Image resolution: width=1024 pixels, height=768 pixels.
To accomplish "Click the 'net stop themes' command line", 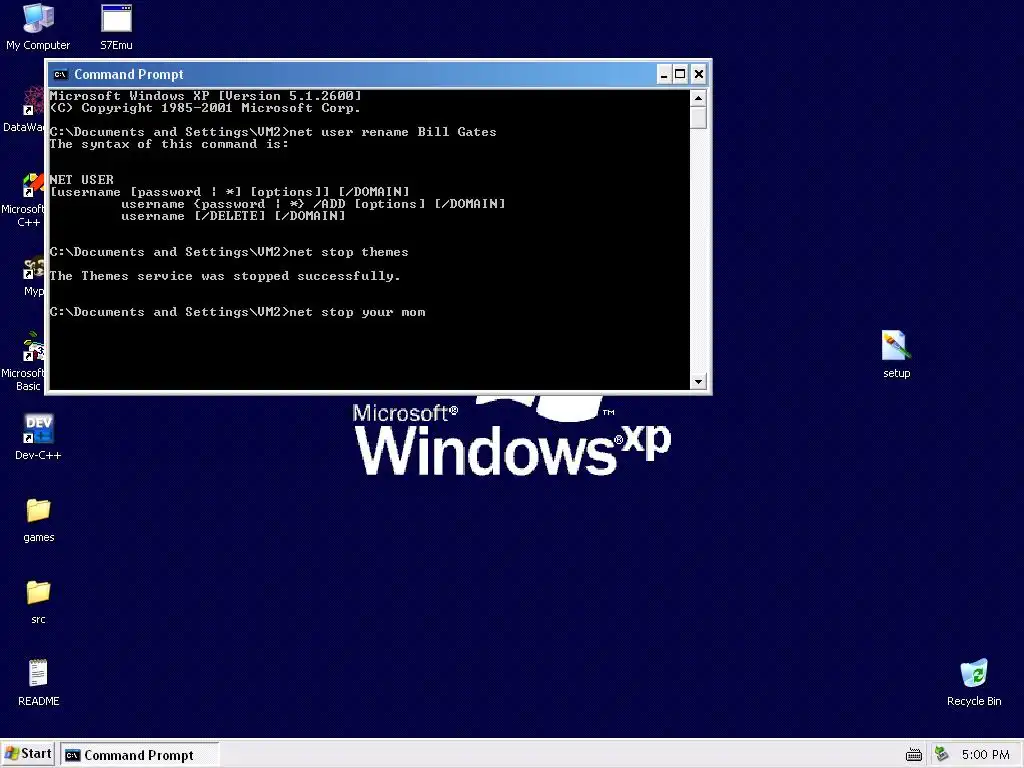I will [229, 252].
